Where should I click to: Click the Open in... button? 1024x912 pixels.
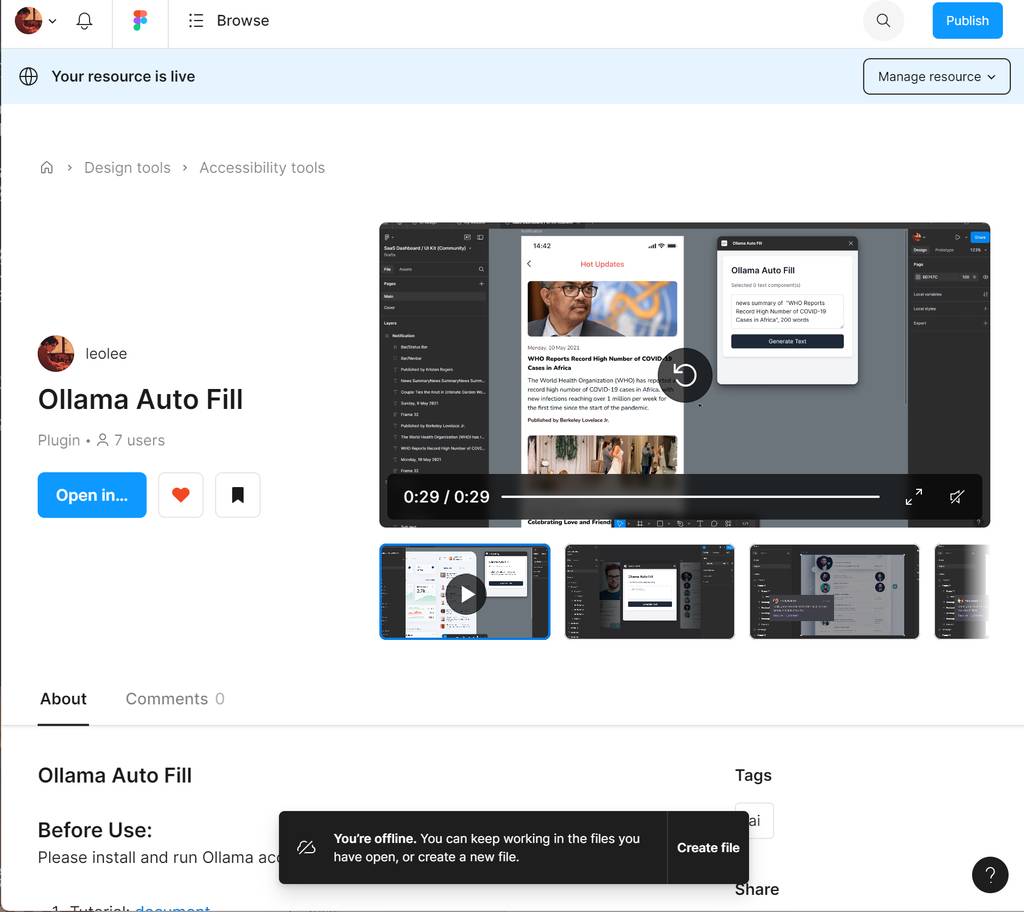click(92, 495)
